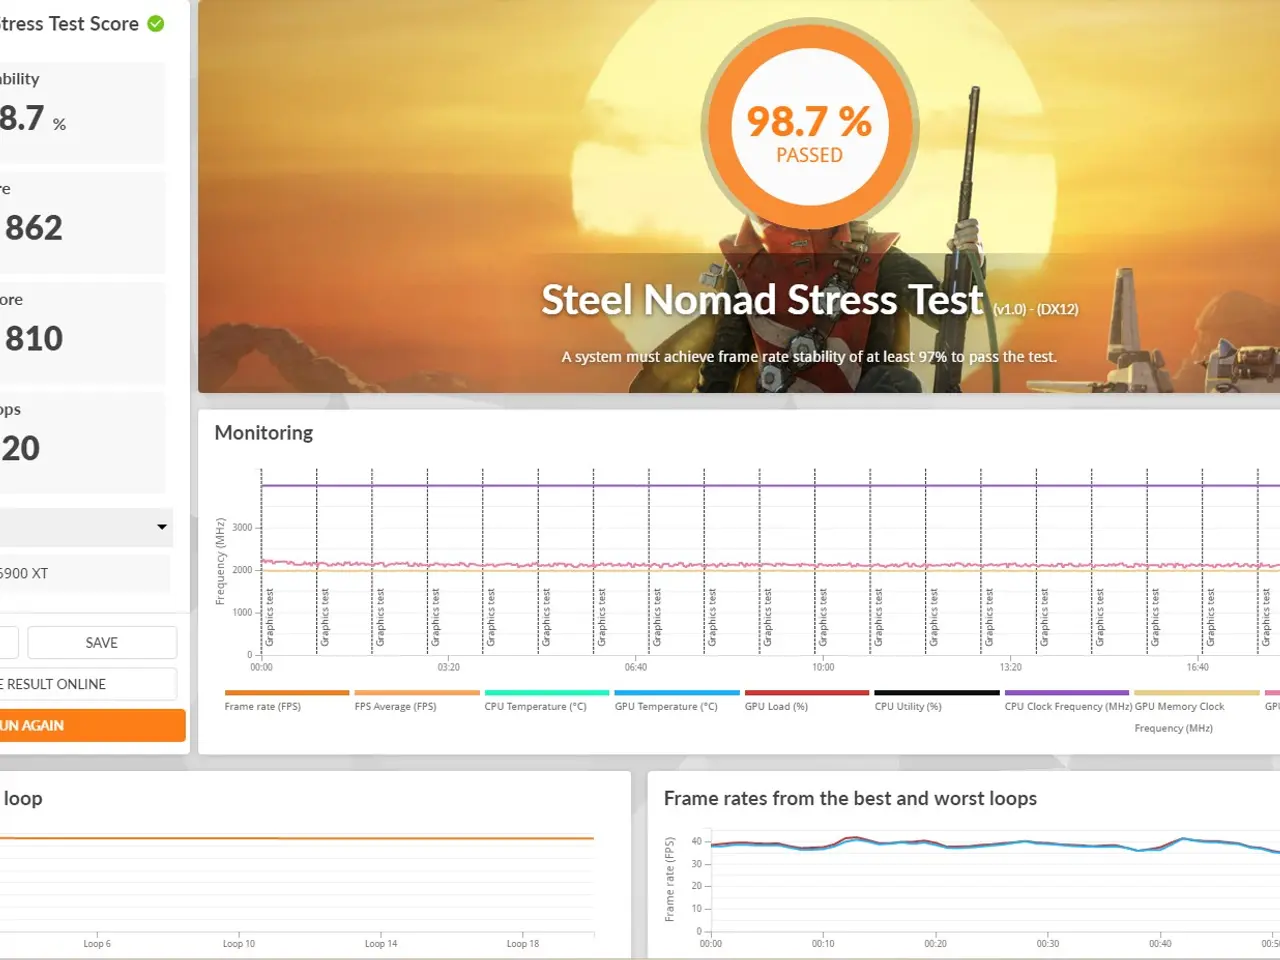1280x960 pixels.
Task: Click the SAVE button
Action: [x=102, y=643]
